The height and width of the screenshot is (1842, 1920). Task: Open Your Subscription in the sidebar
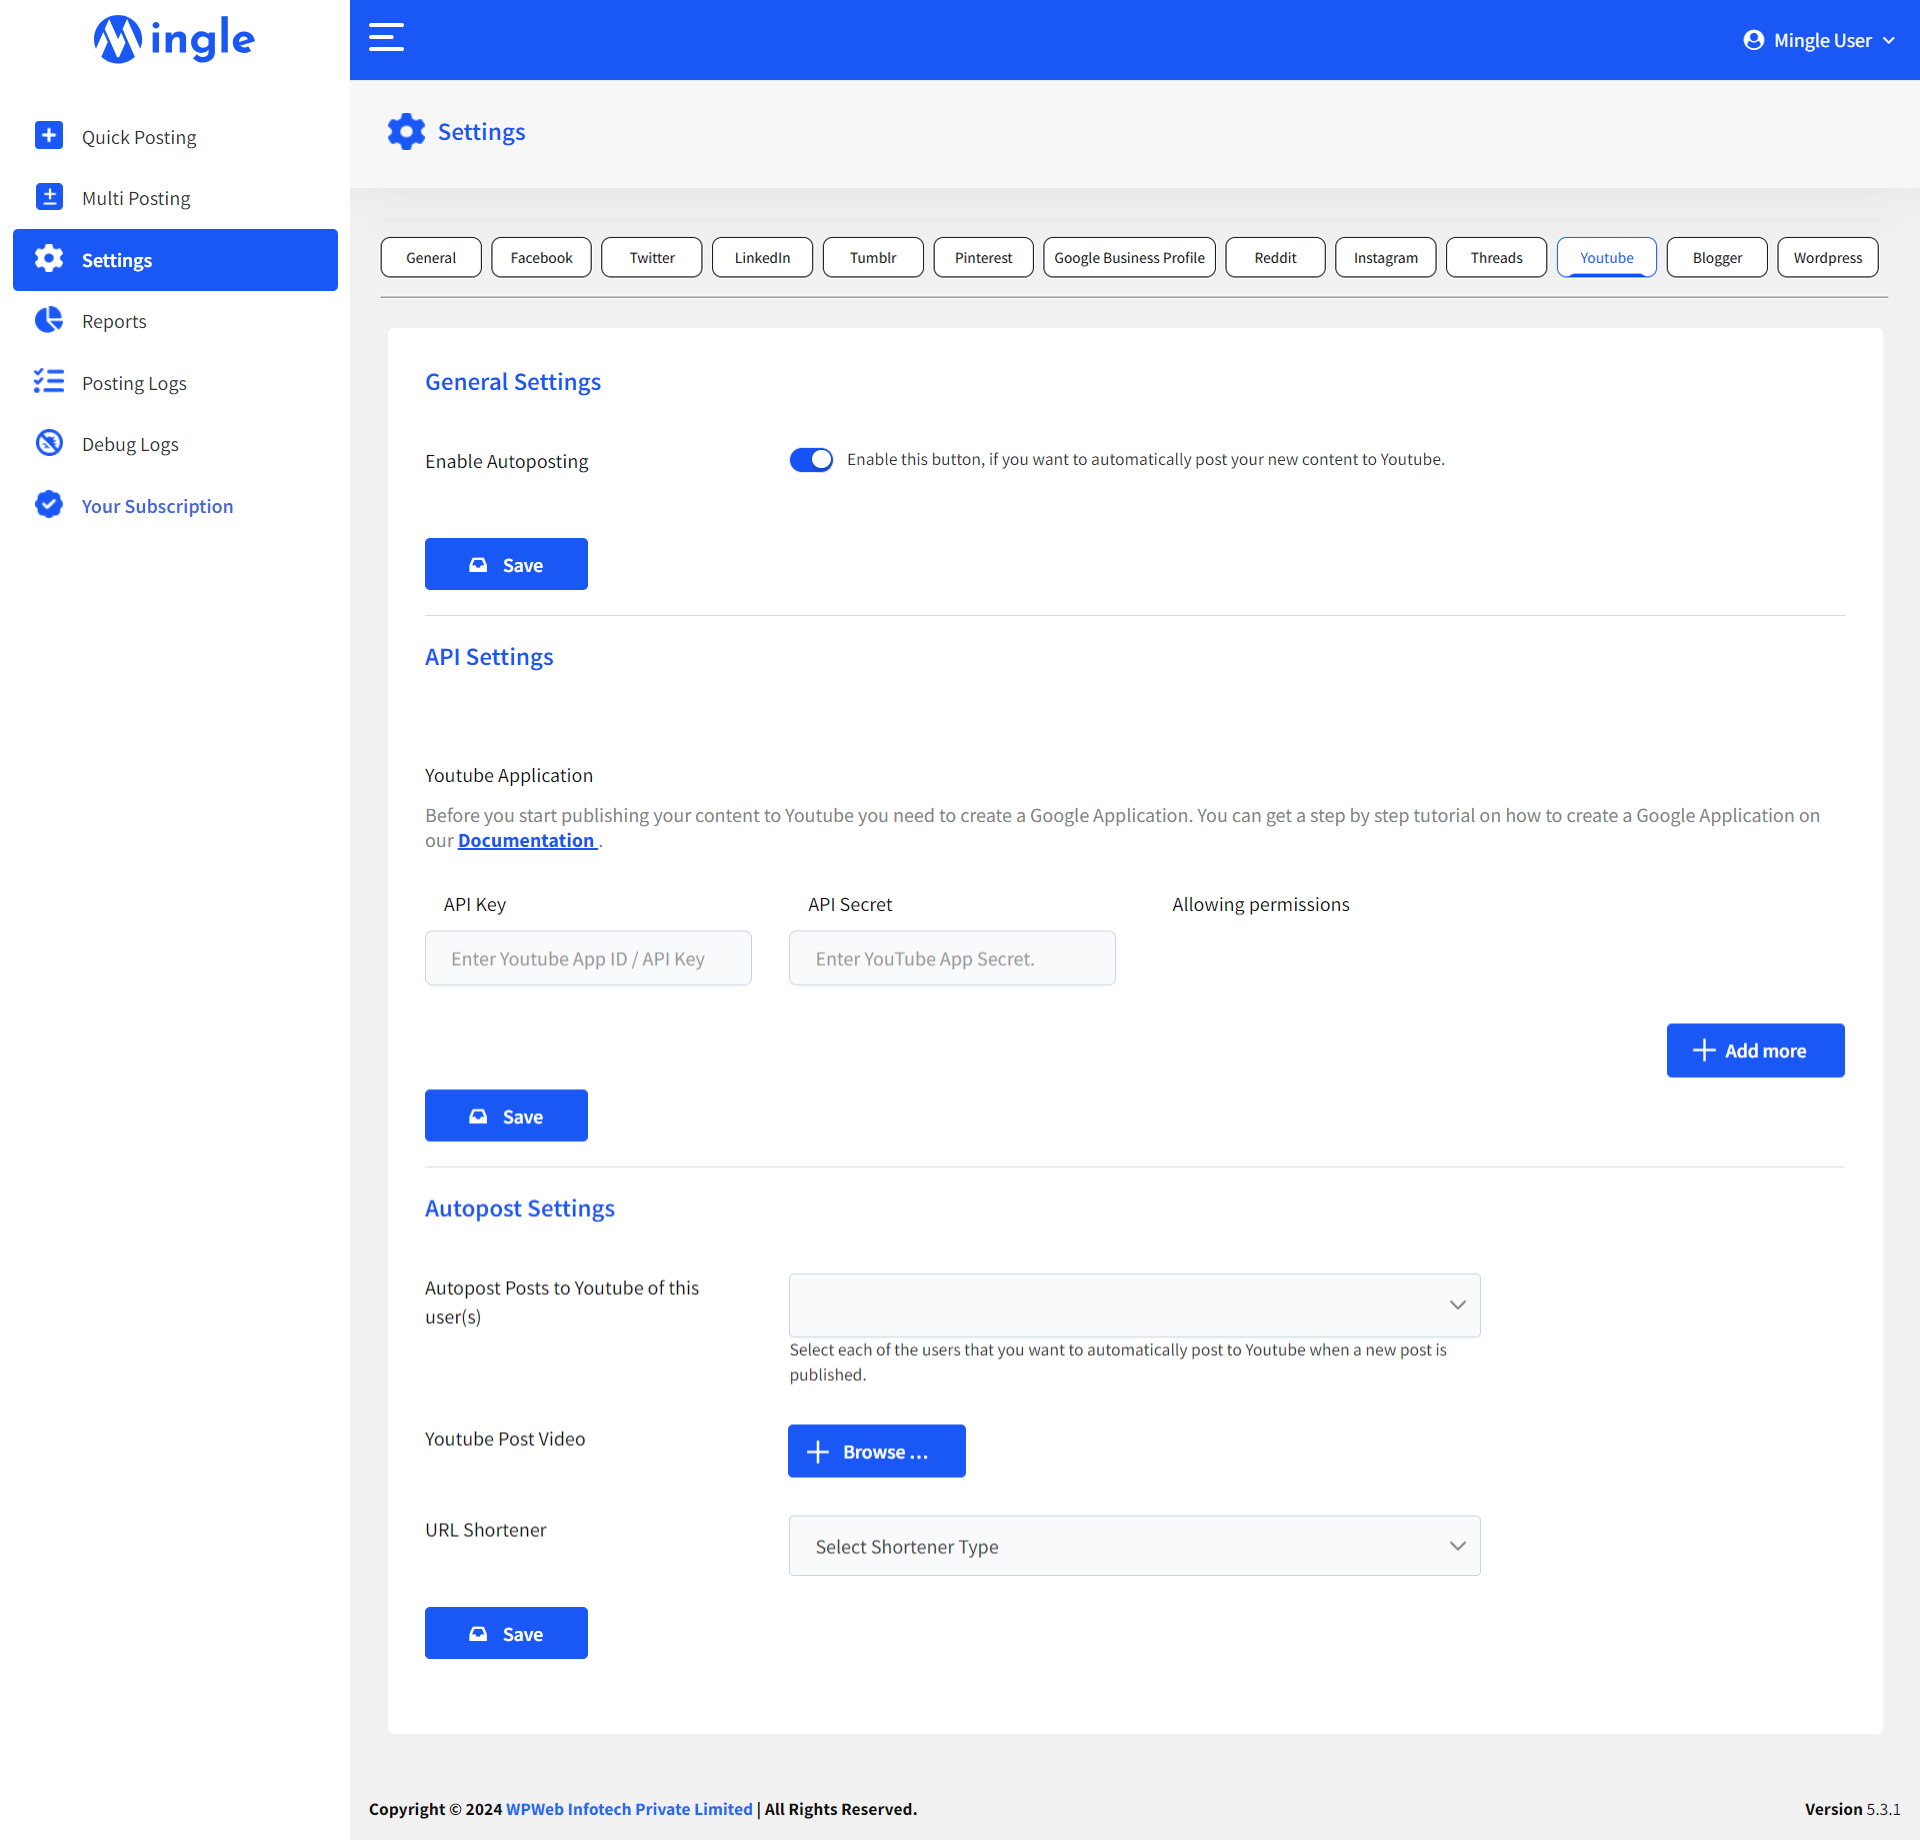(175, 506)
